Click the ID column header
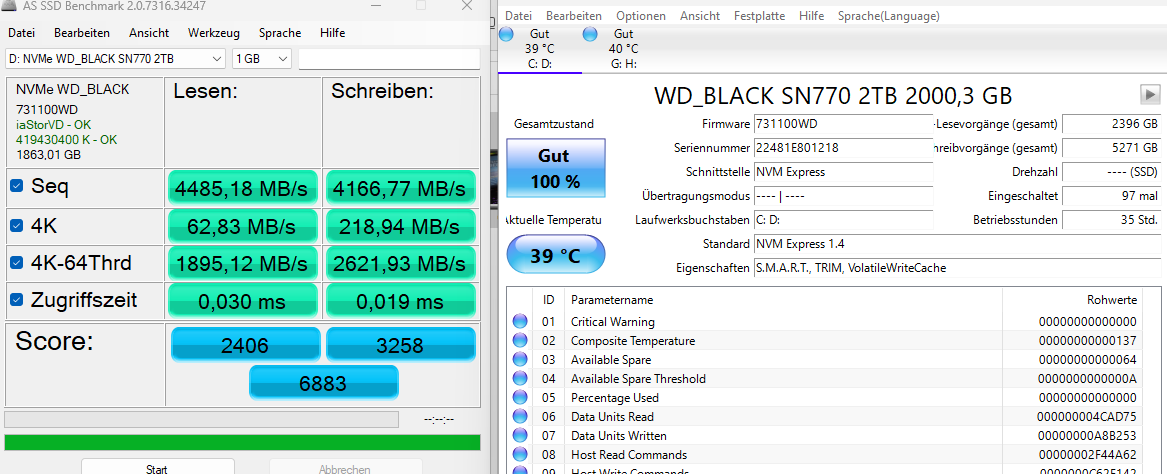Viewport: 1167px width, 474px height. coord(549,300)
